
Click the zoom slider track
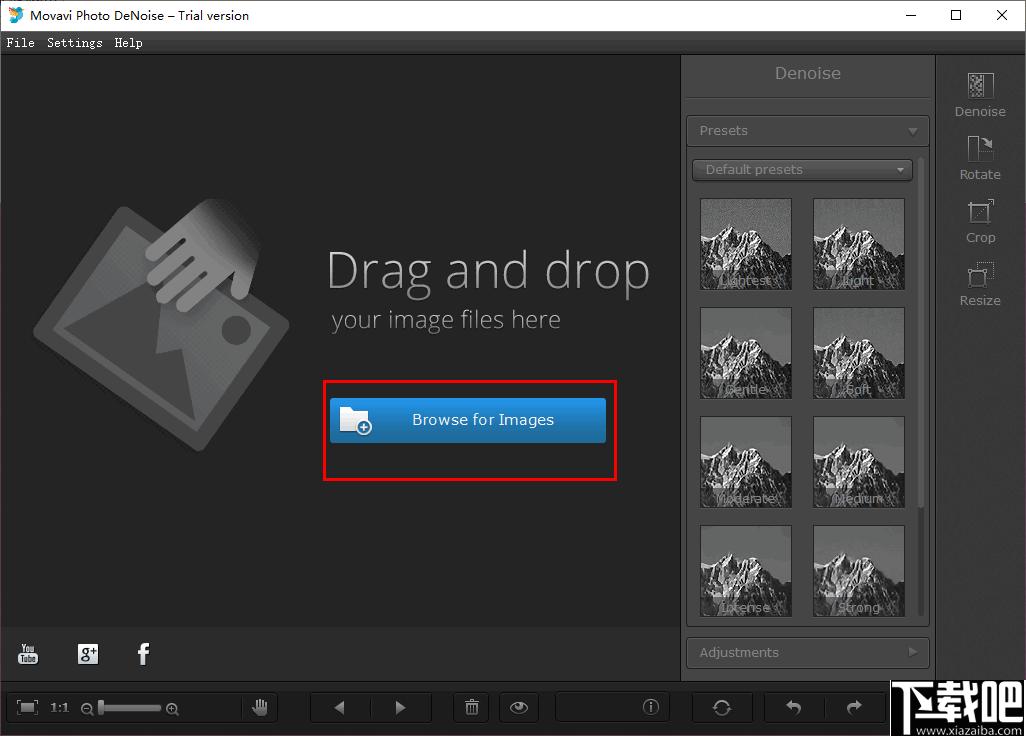click(130, 708)
